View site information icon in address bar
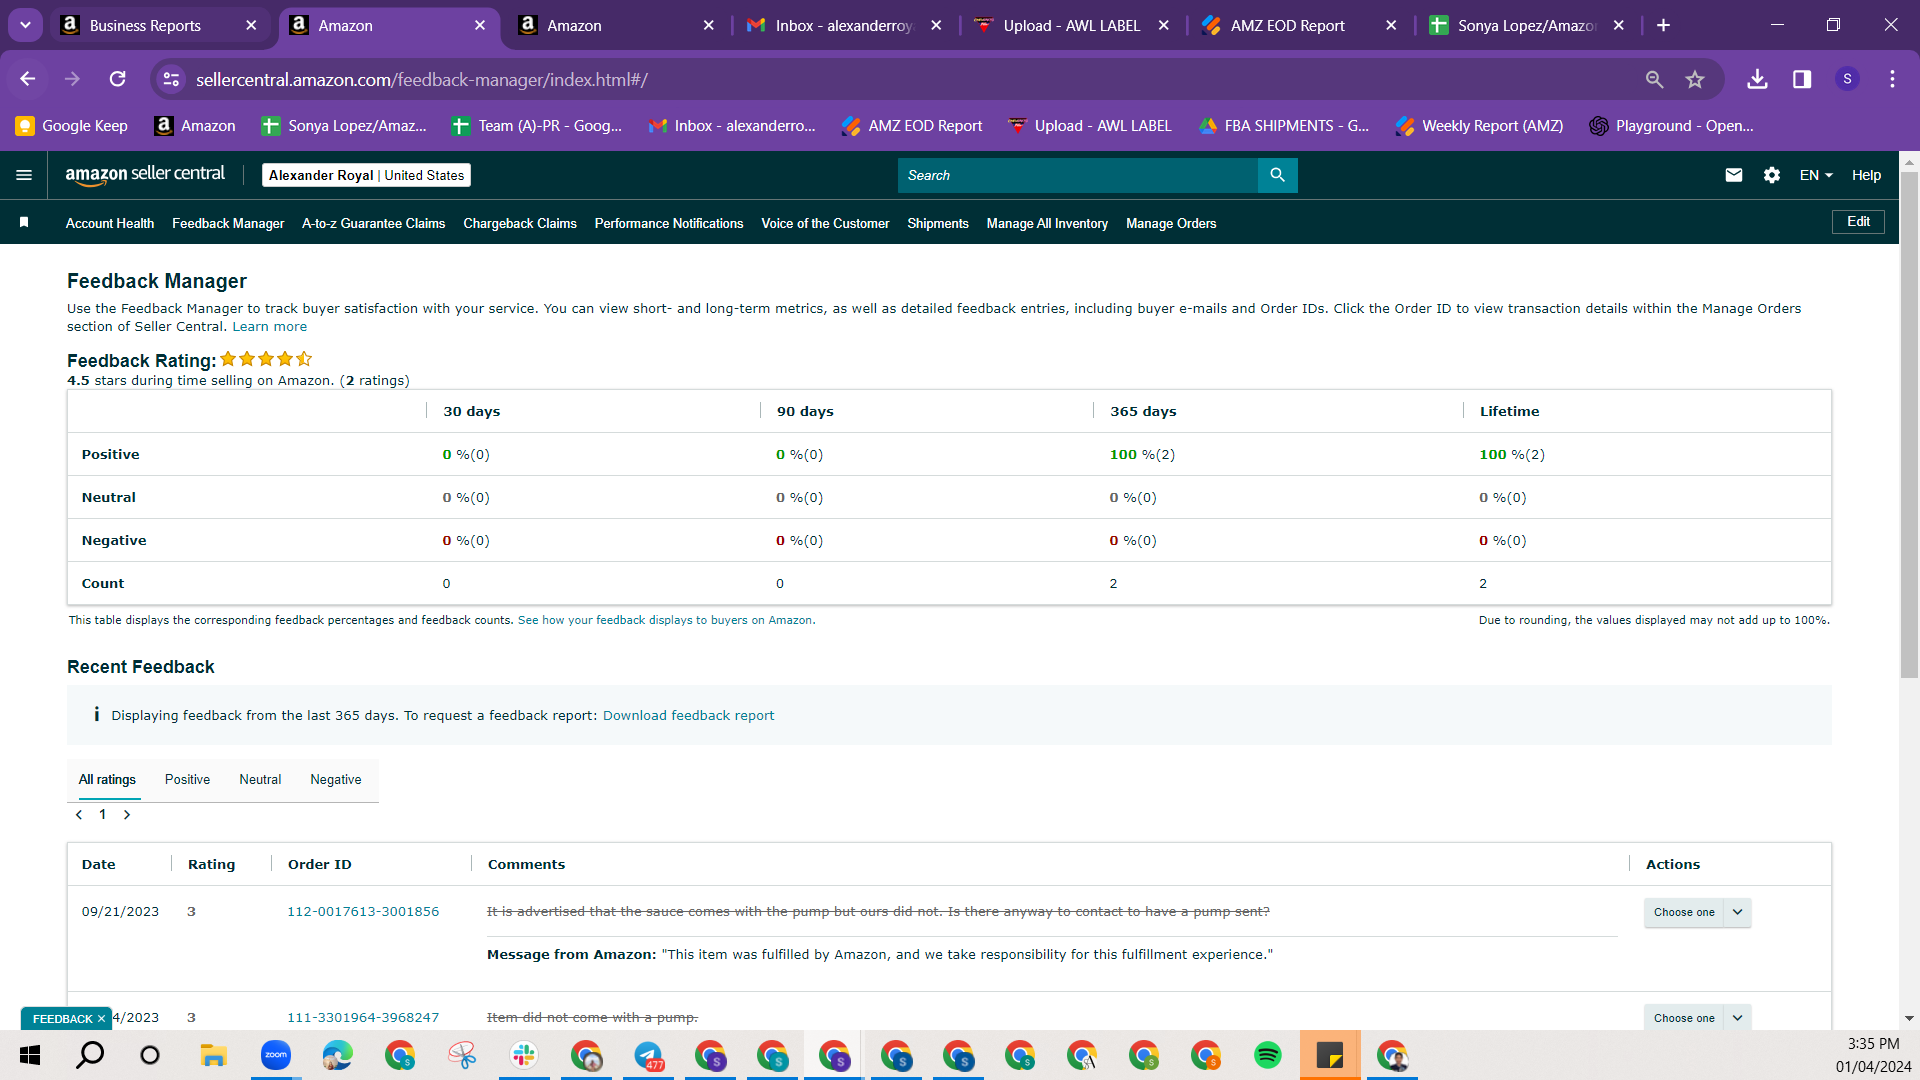The height and width of the screenshot is (1080, 1920). pyautogui.click(x=172, y=79)
